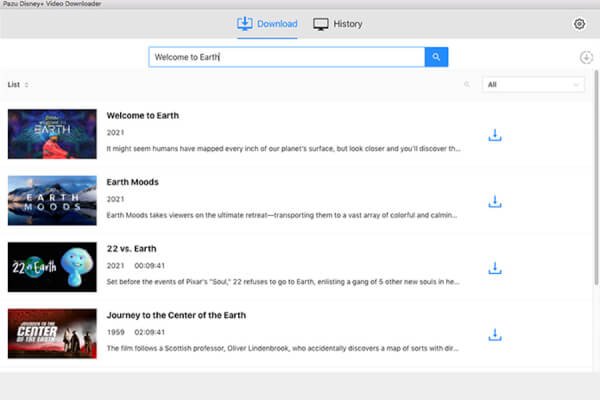This screenshot has height=400, width=600.
Task: Switch to the Download tab
Action: tap(267, 24)
